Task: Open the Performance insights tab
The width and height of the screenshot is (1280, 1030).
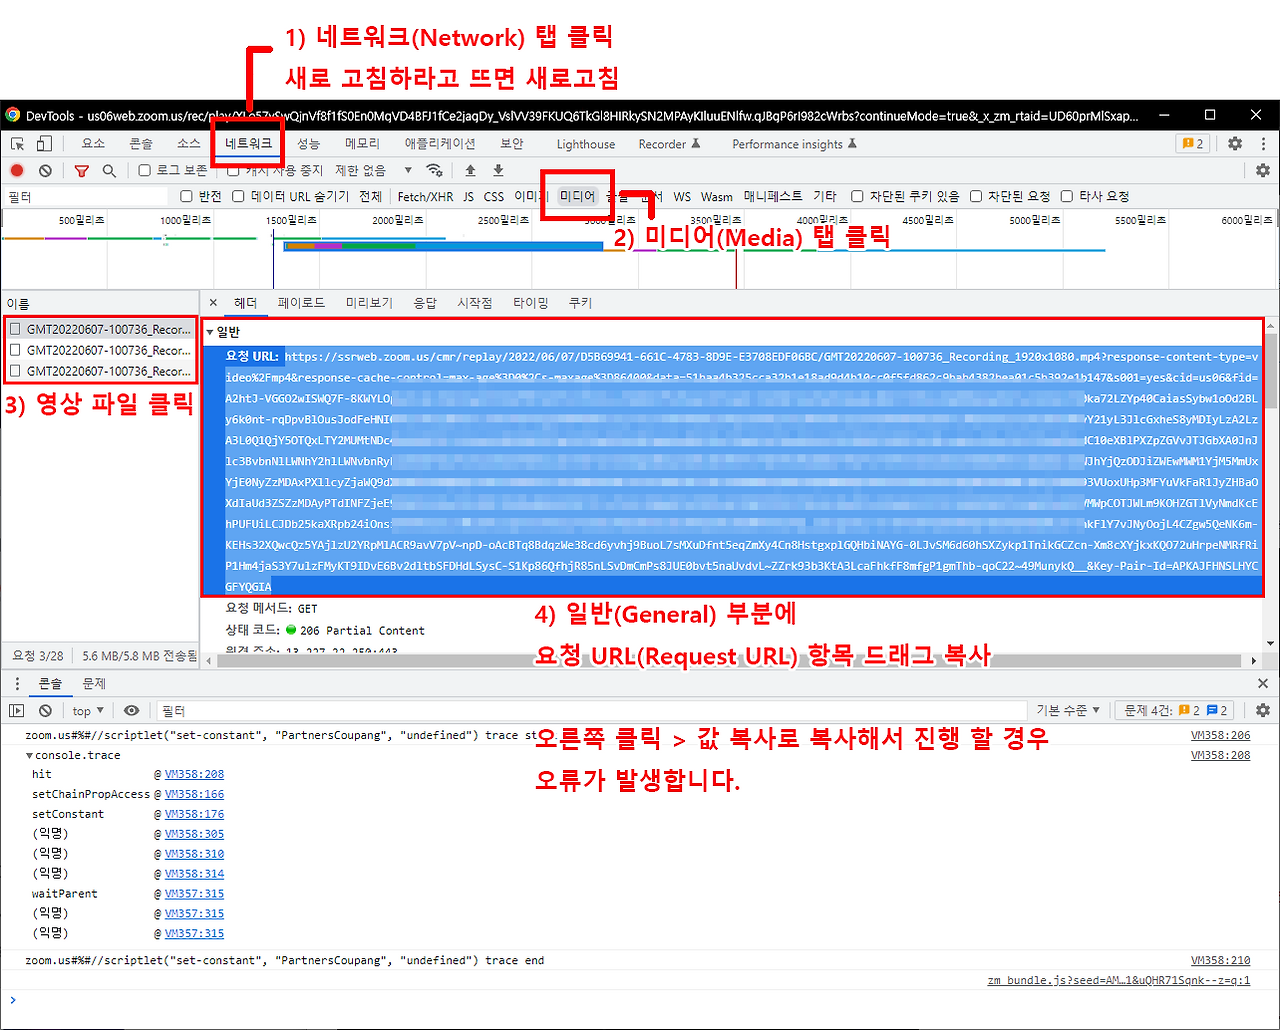Action: tap(794, 144)
